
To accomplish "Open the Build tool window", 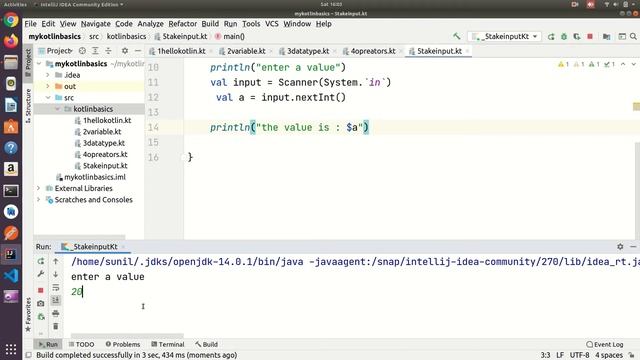I will [207, 344].
